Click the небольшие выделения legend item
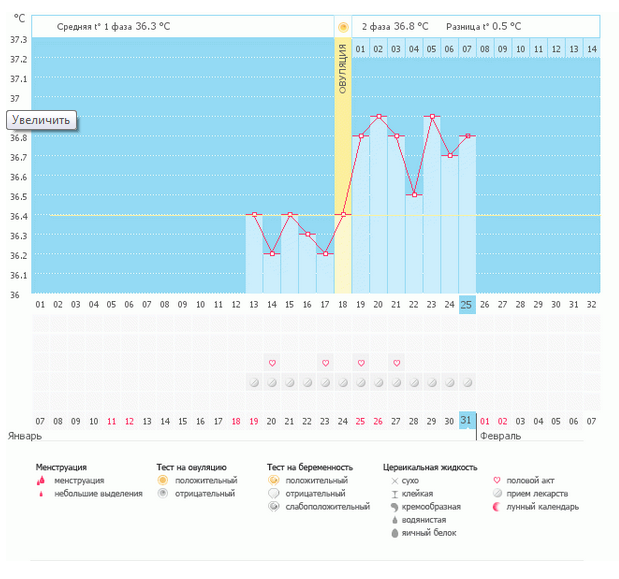This screenshot has width=619, height=579. pyautogui.click(x=91, y=493)
